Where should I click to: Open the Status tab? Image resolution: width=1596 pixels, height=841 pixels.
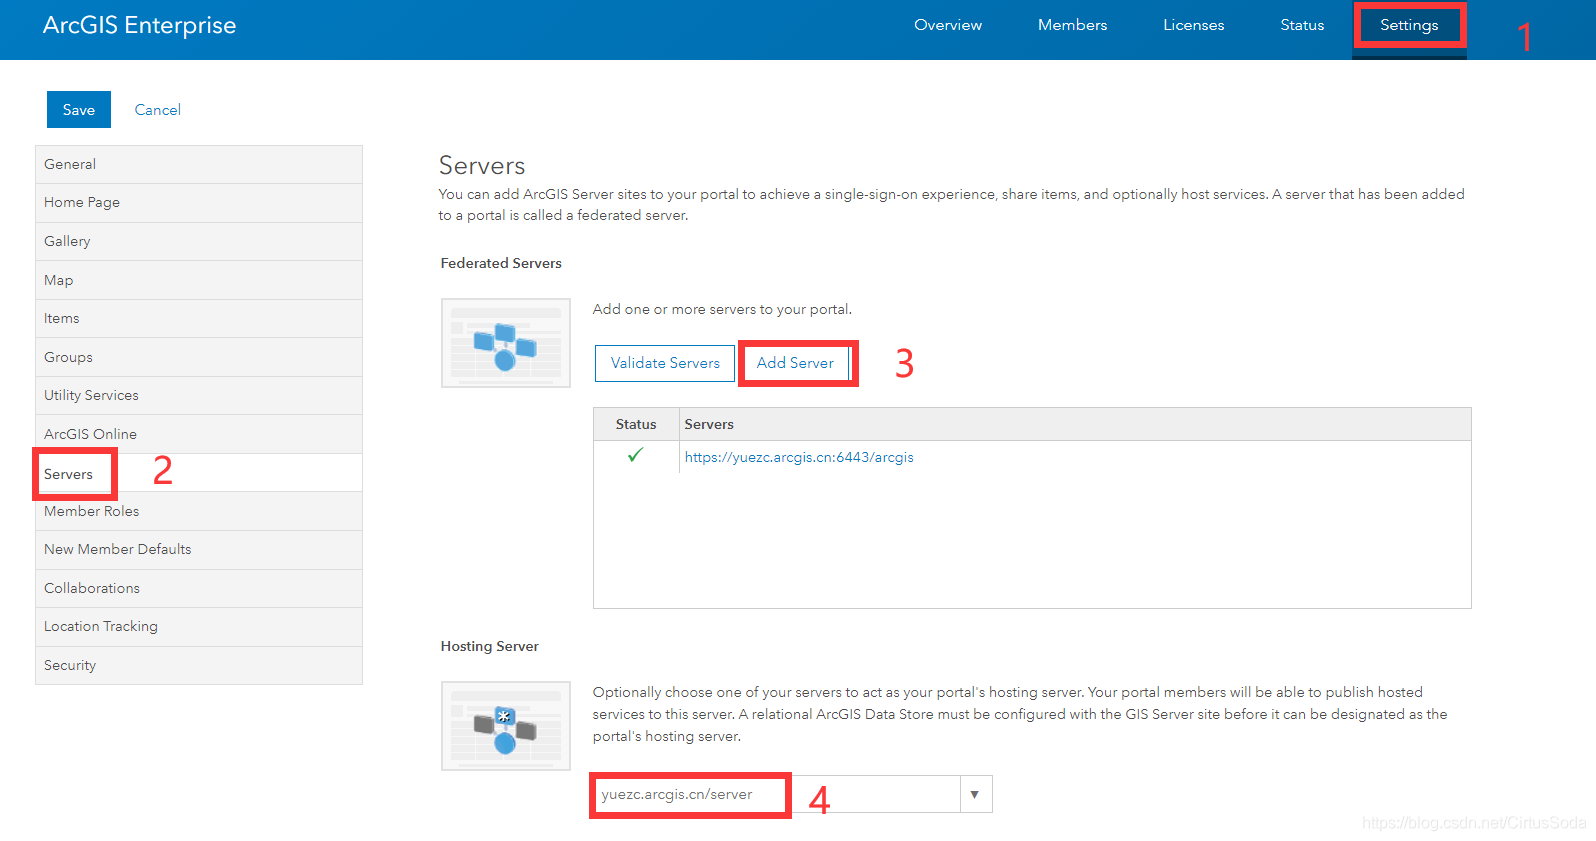point(1302,25)
